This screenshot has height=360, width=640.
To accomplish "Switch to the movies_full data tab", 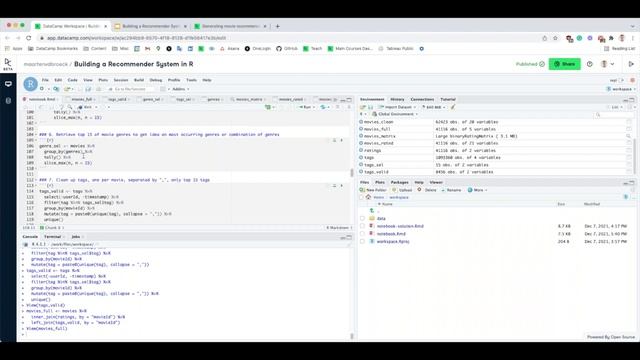I will click(82, 99).
